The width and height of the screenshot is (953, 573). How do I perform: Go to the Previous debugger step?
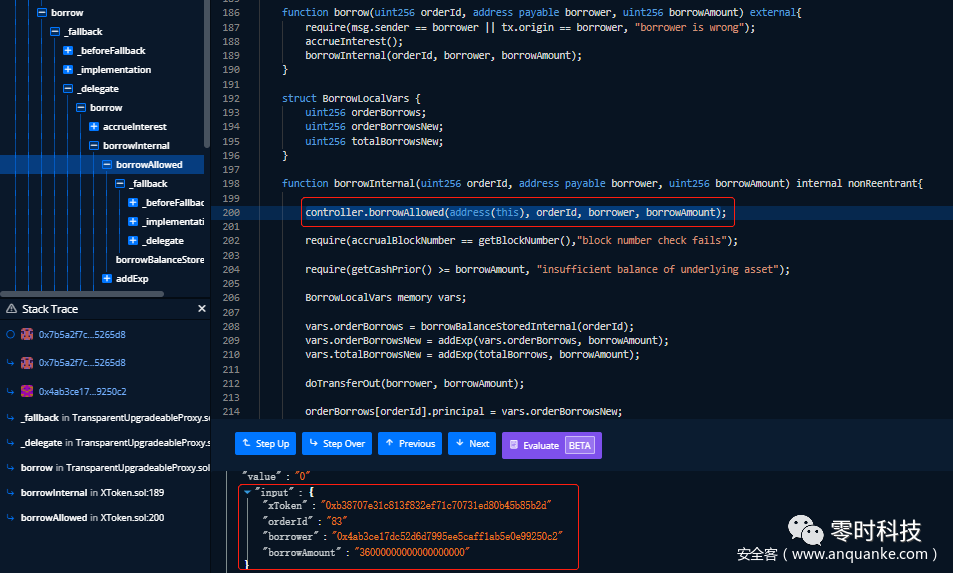(410, 444)
